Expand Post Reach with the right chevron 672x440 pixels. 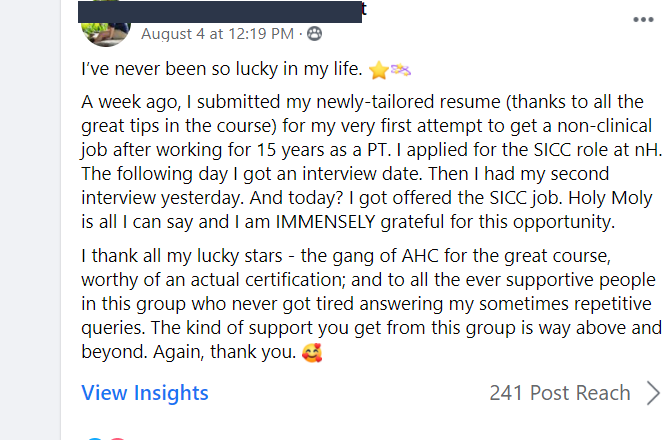point(653,393)
